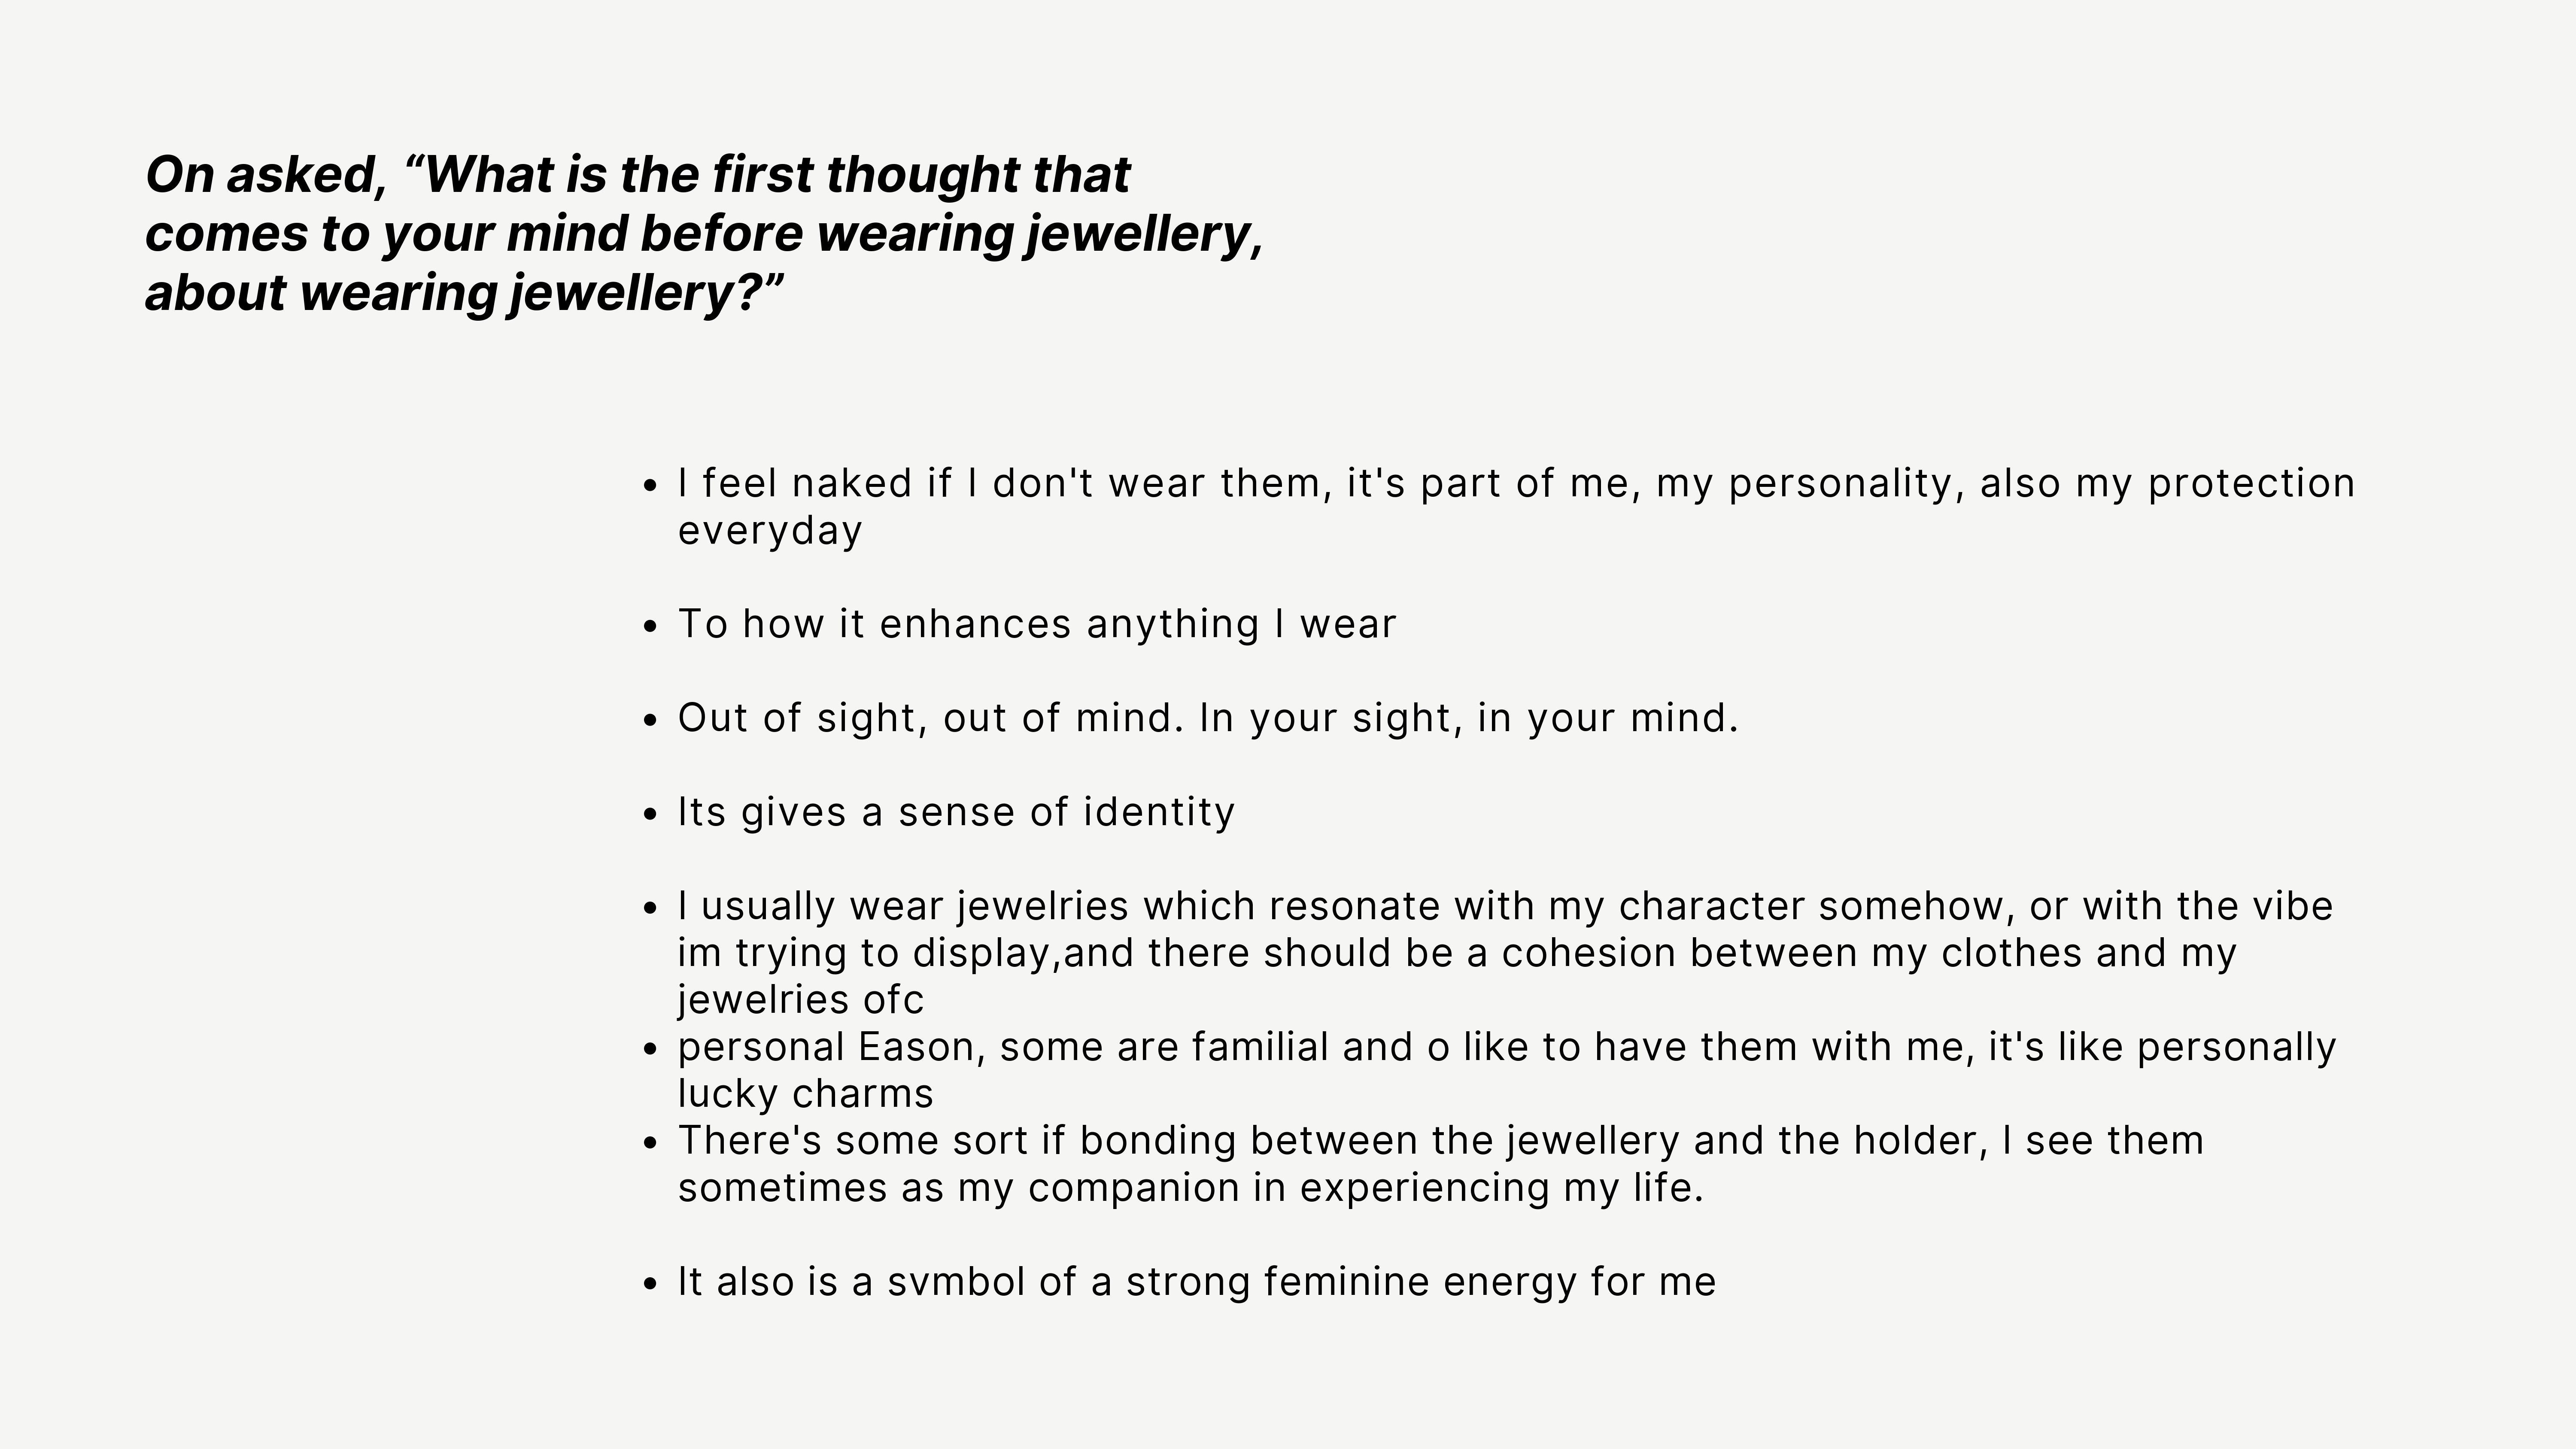The image size is (2576, 1449).
Task: Click the heading line starting "On asked"
Action: [x=637, y=175]
